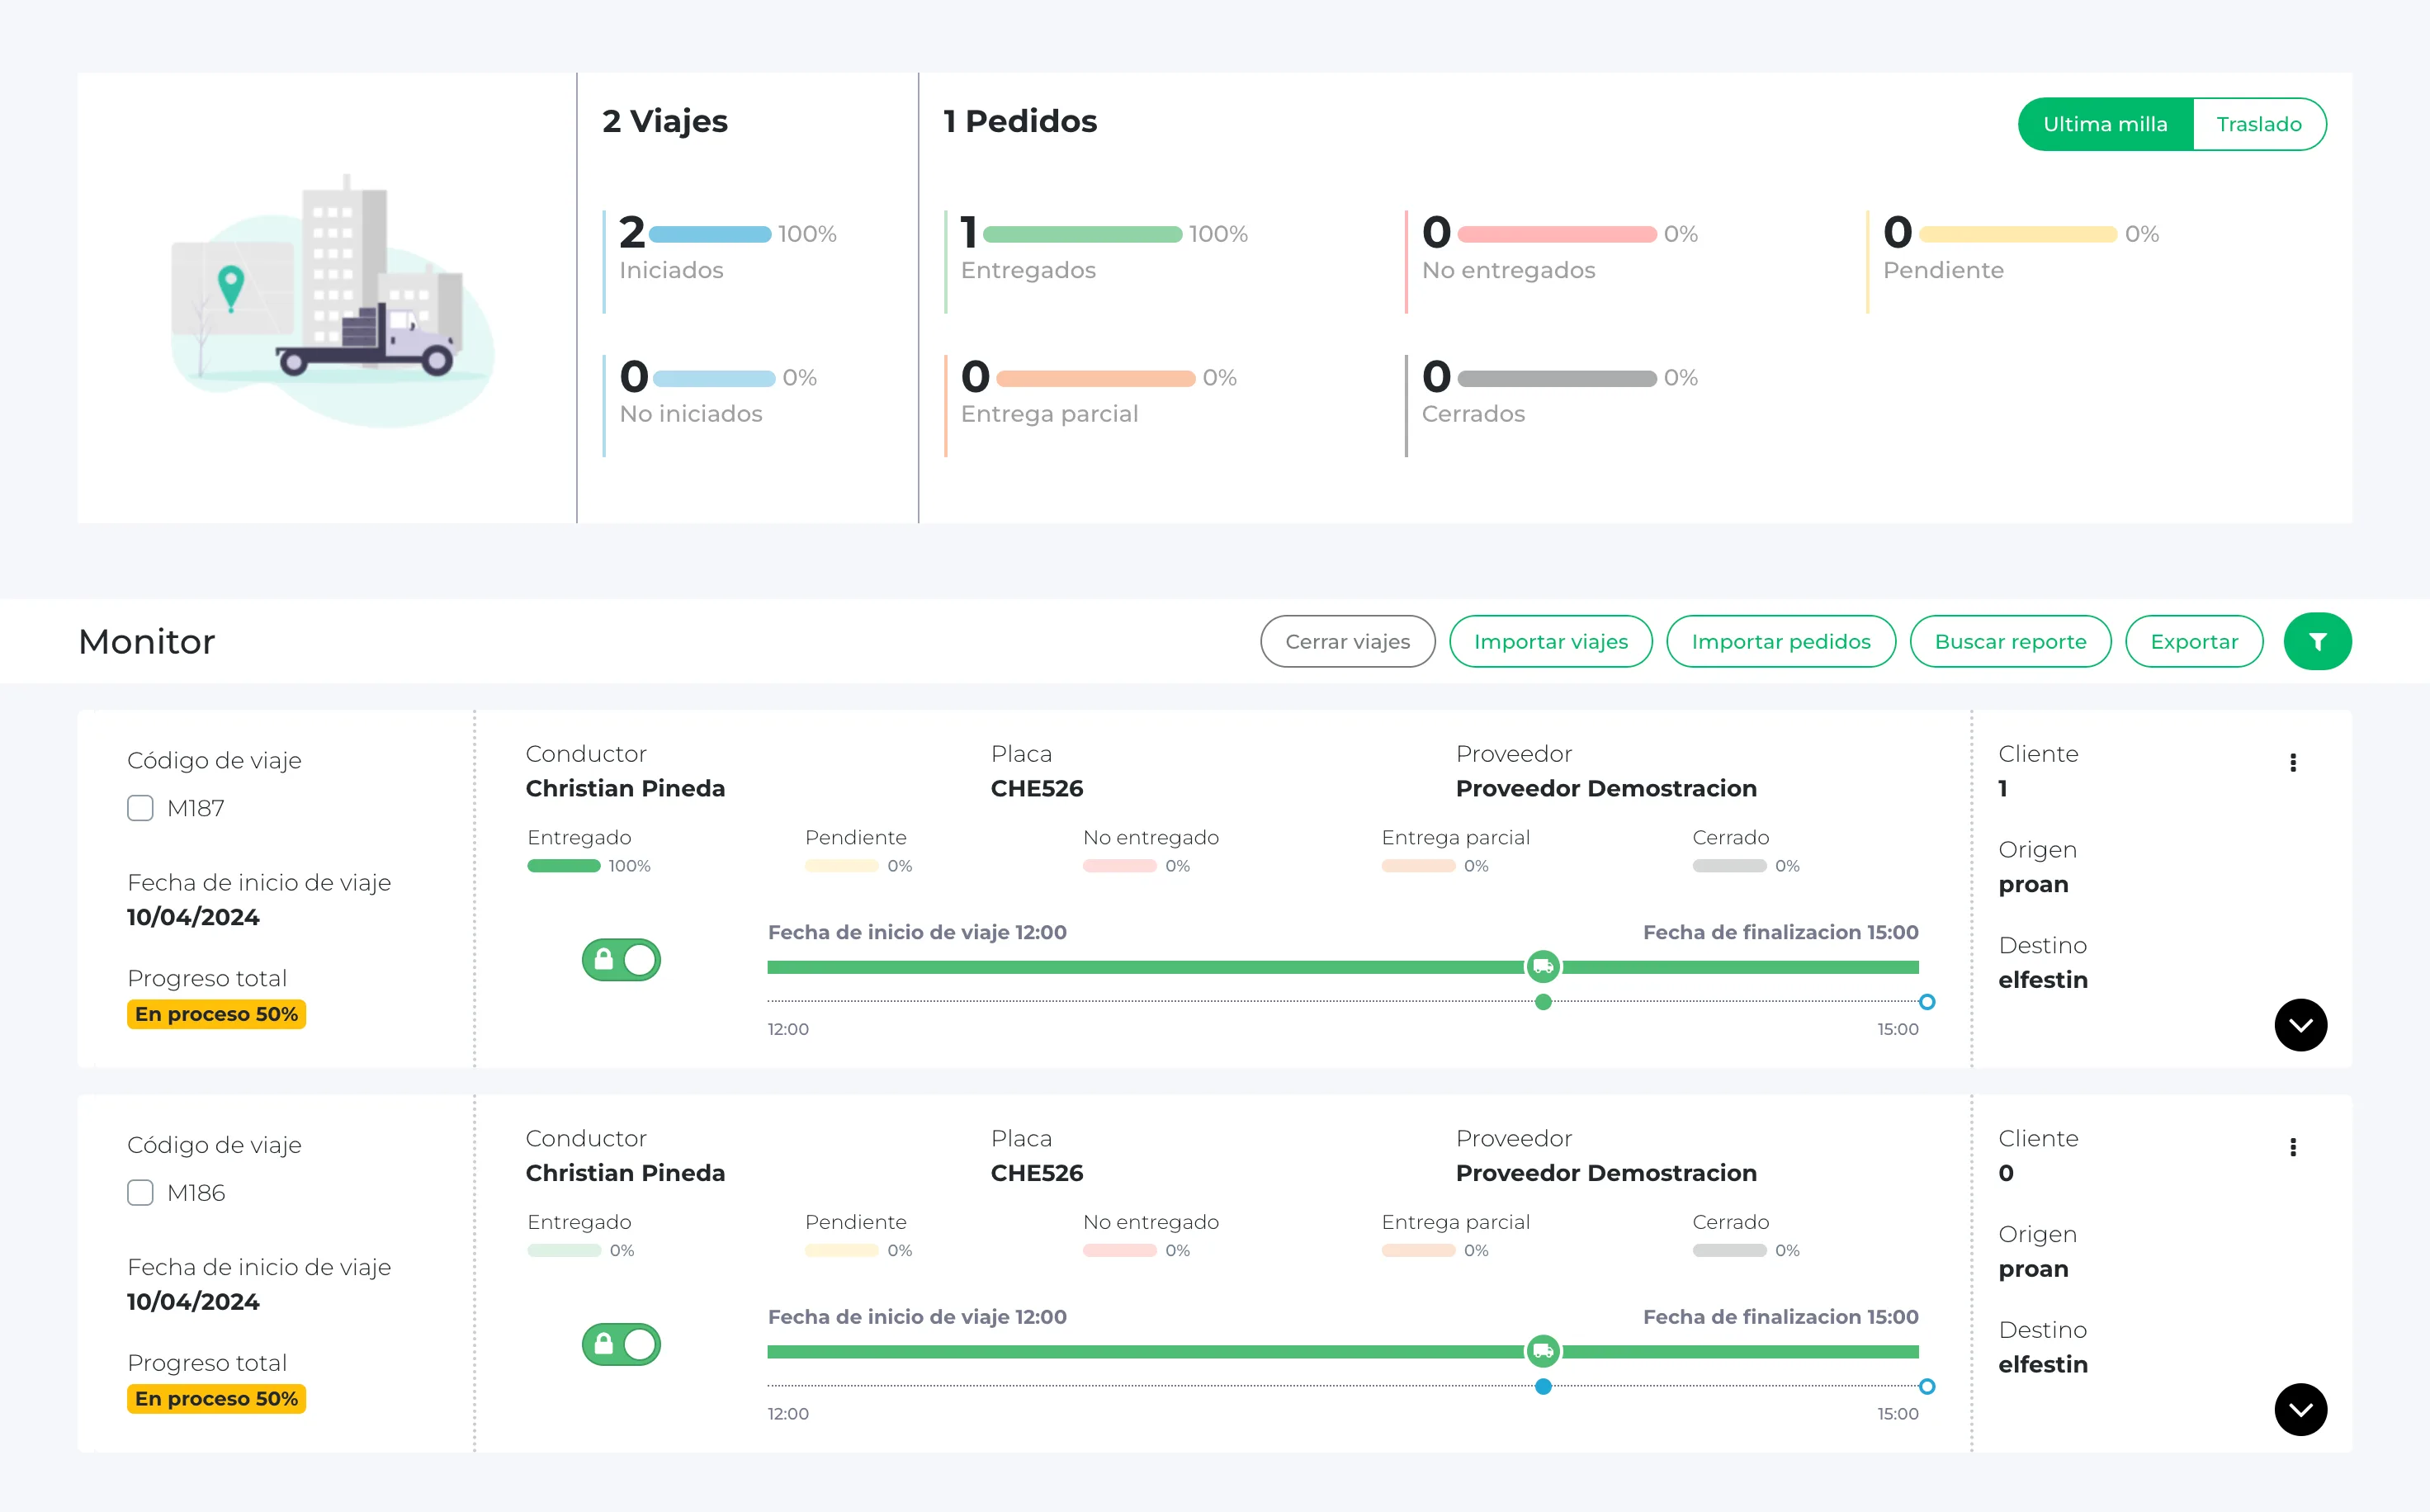This screenshot has height=1512, width=2430.
Task: Toggle the lock switch for trip M186
Action: (621, 1344)
